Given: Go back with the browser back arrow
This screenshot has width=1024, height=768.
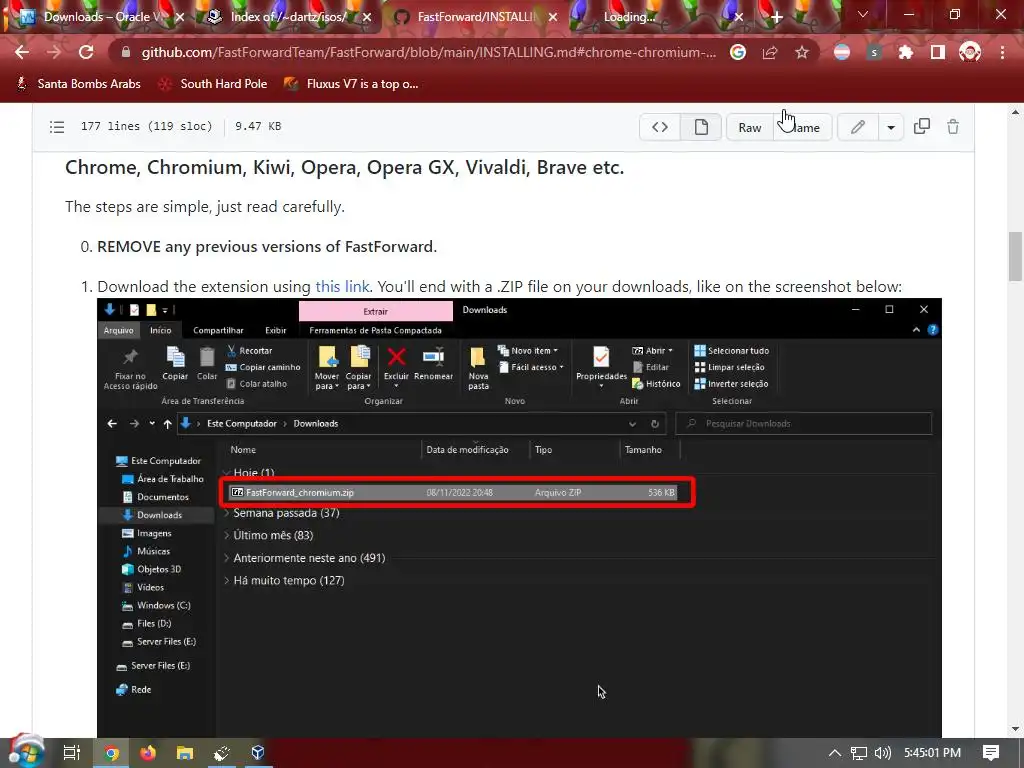Looking at the screenshot, I should [x=22, y=52].
